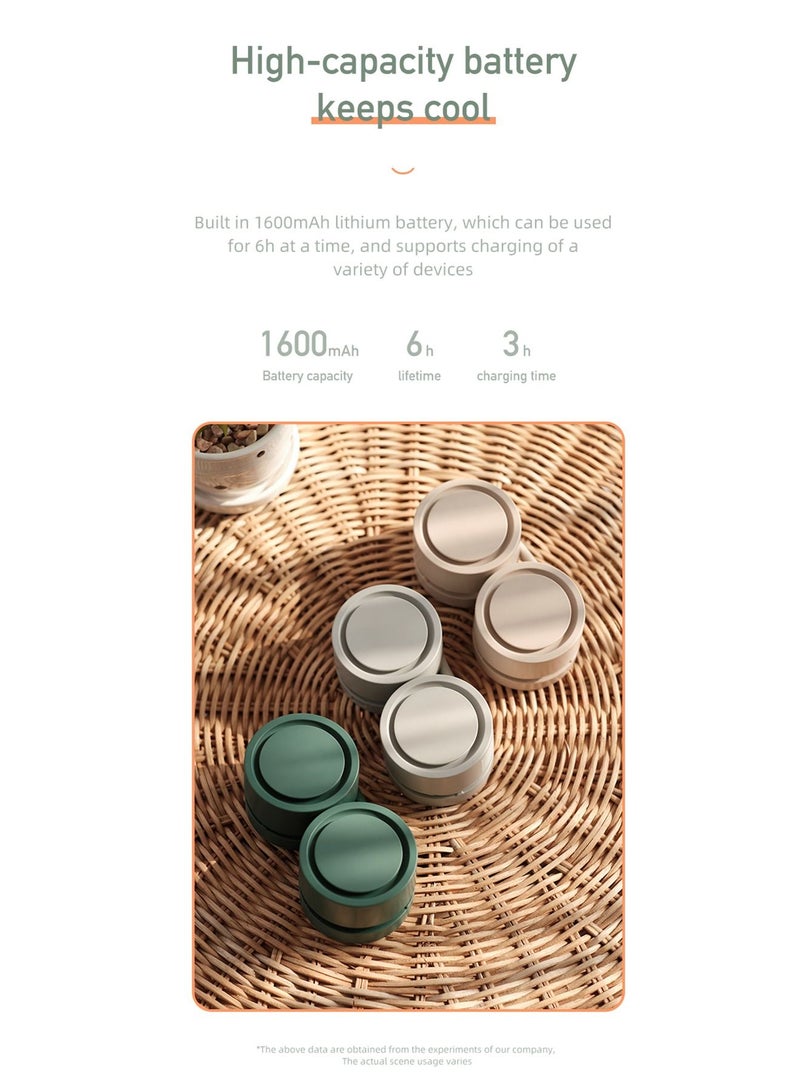The width and height of the screenshot is (800, 1091).
Task: Click the lithium battery description paragraph
Action: click(403, 246)
